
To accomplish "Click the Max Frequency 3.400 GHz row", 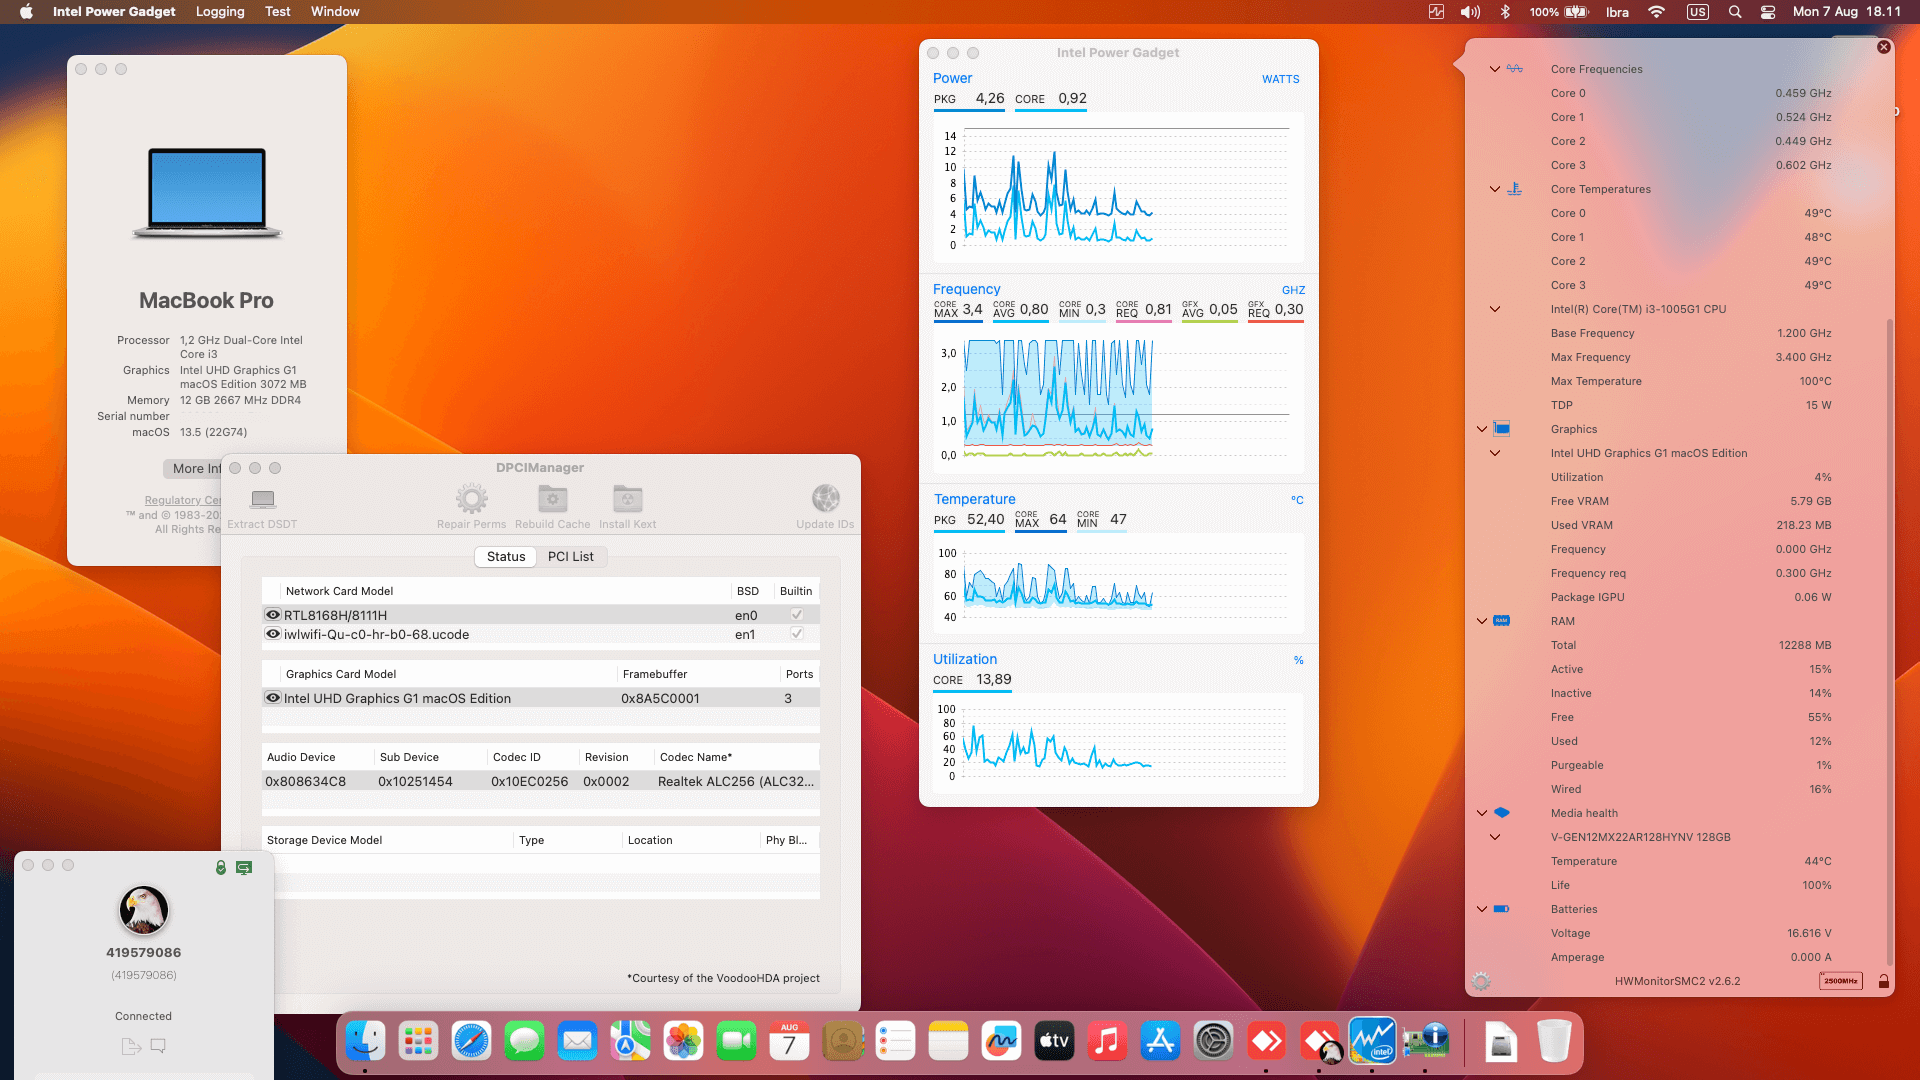I will (x=1690, y=357).
